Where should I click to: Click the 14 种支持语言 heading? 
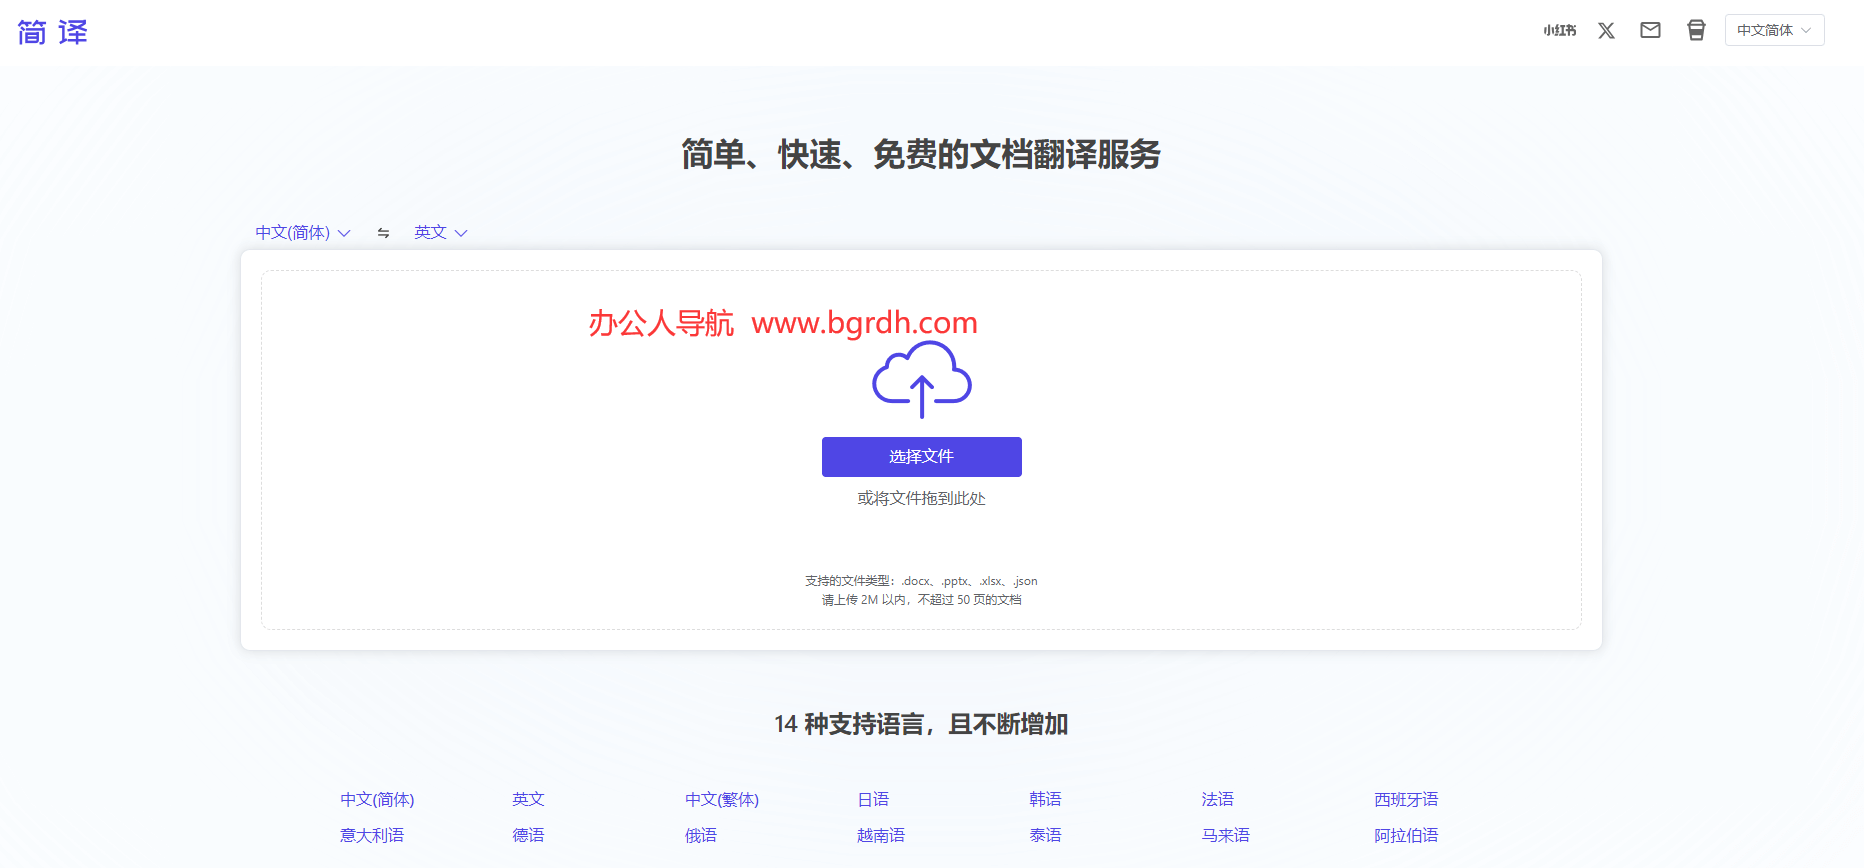pos(921,724)
